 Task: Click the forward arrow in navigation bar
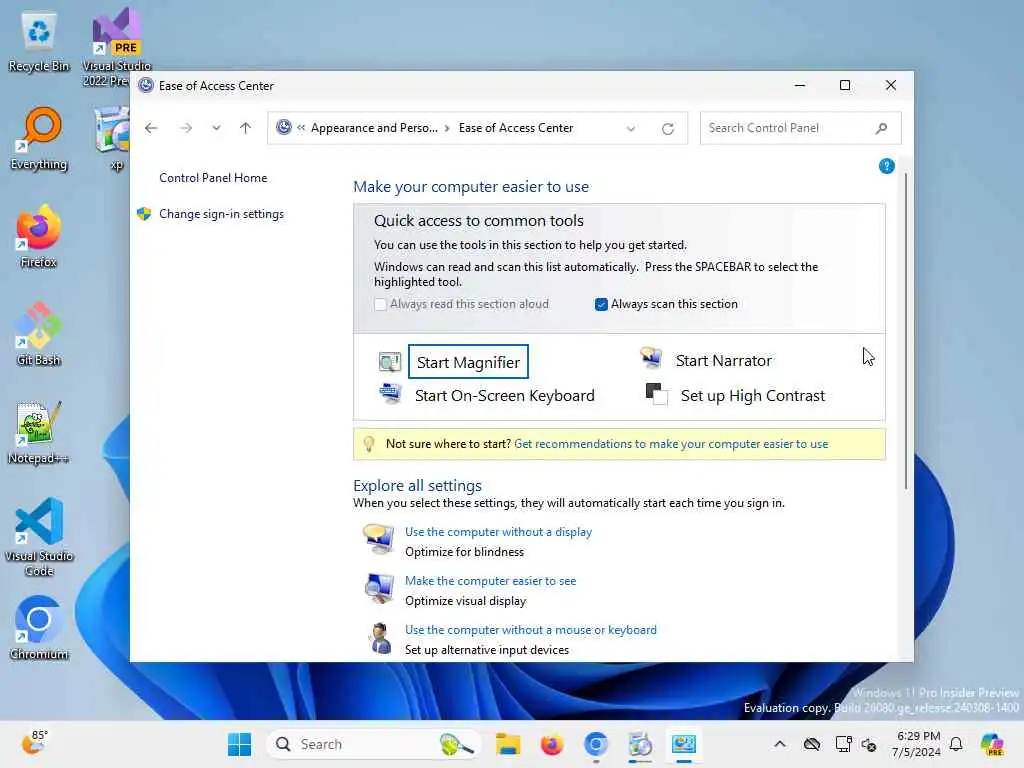tap(186, 128)
